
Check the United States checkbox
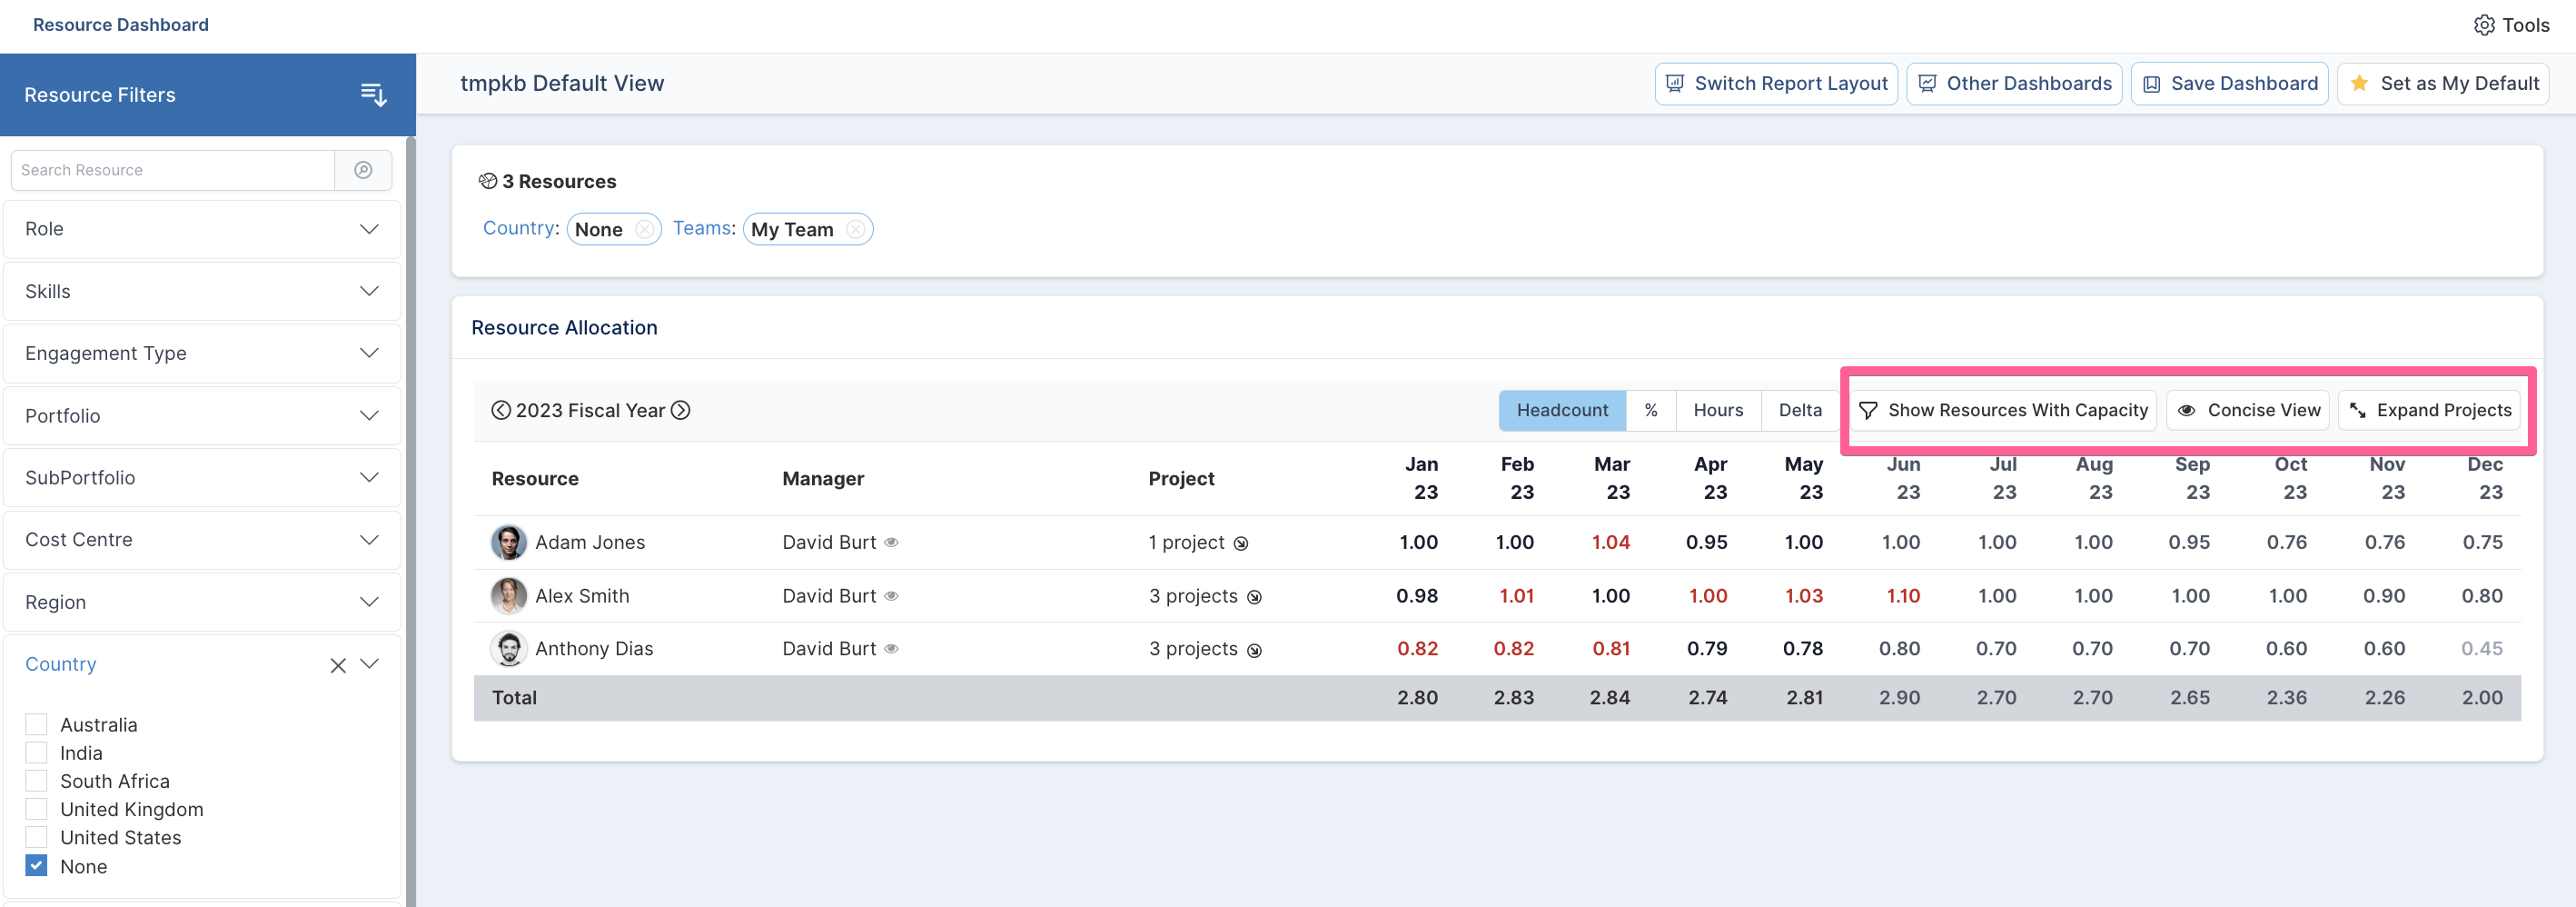click(36, 836)
